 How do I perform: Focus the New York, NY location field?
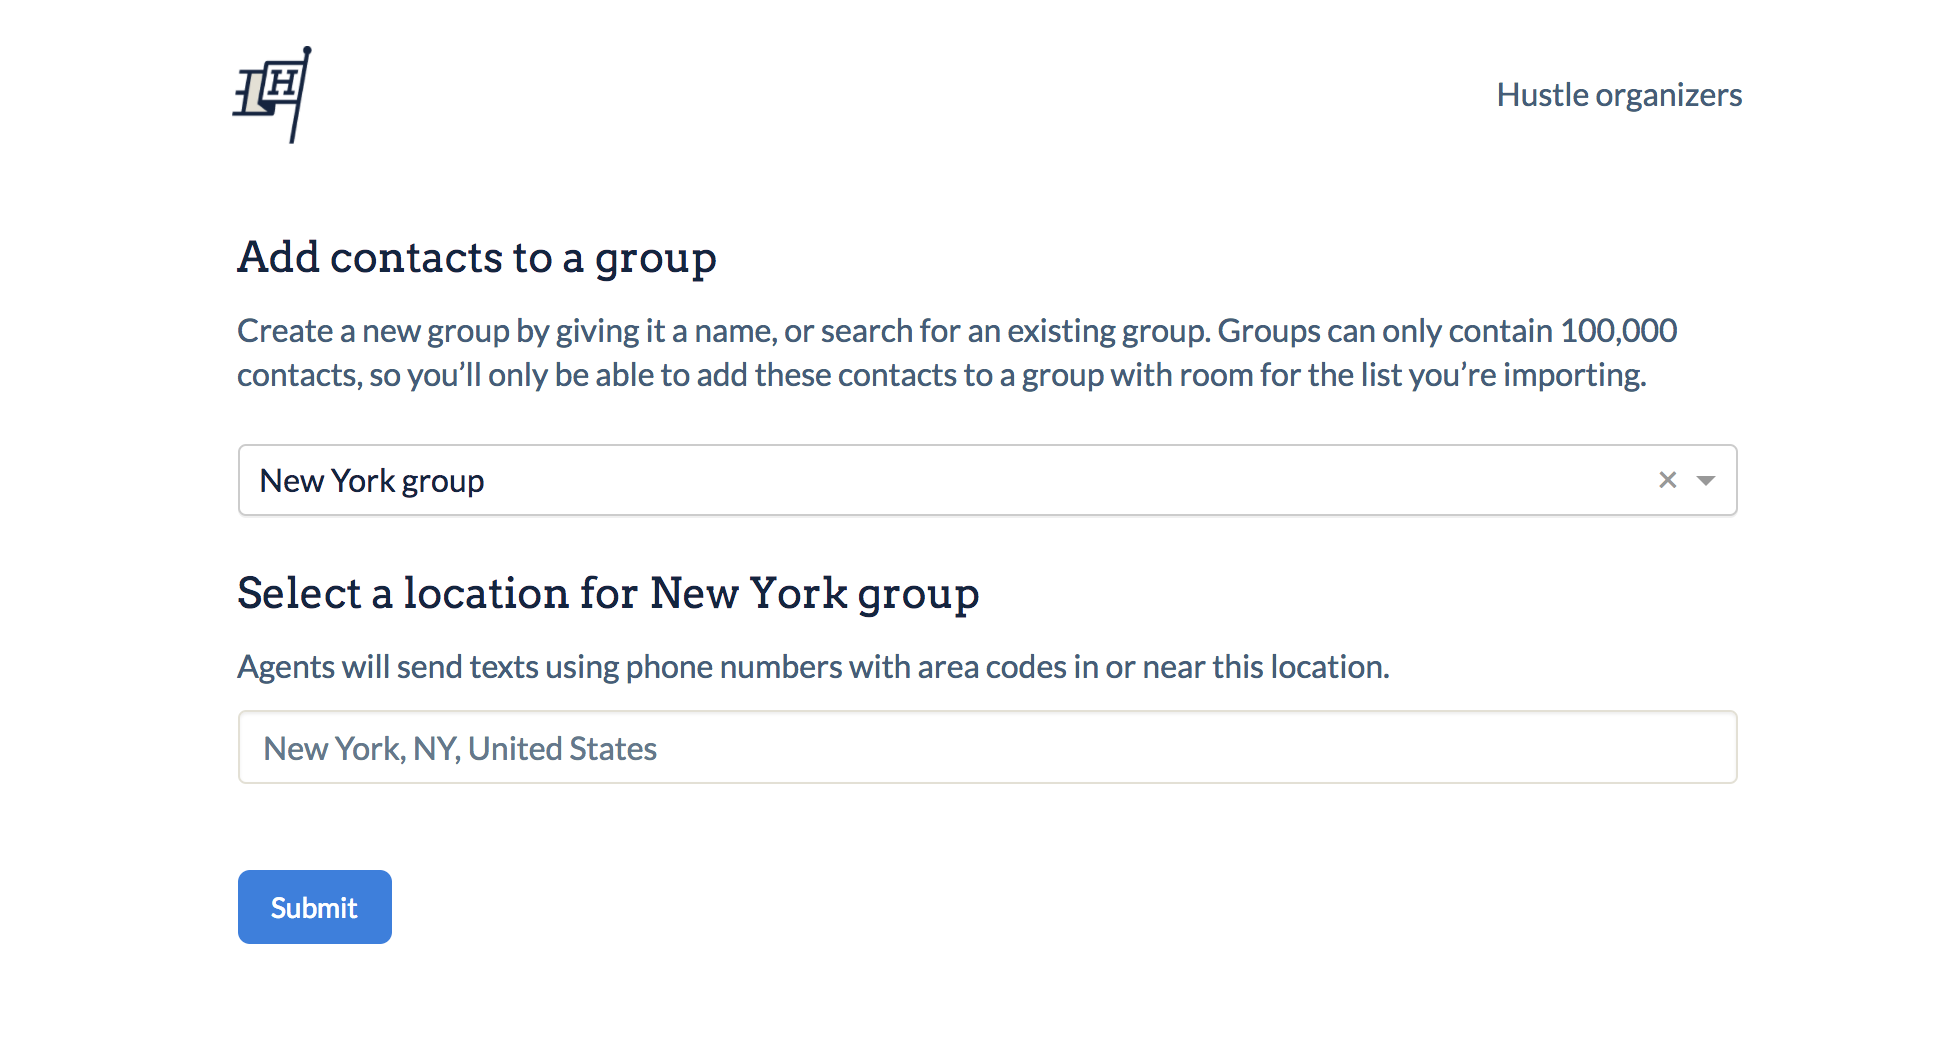[987, 747]
